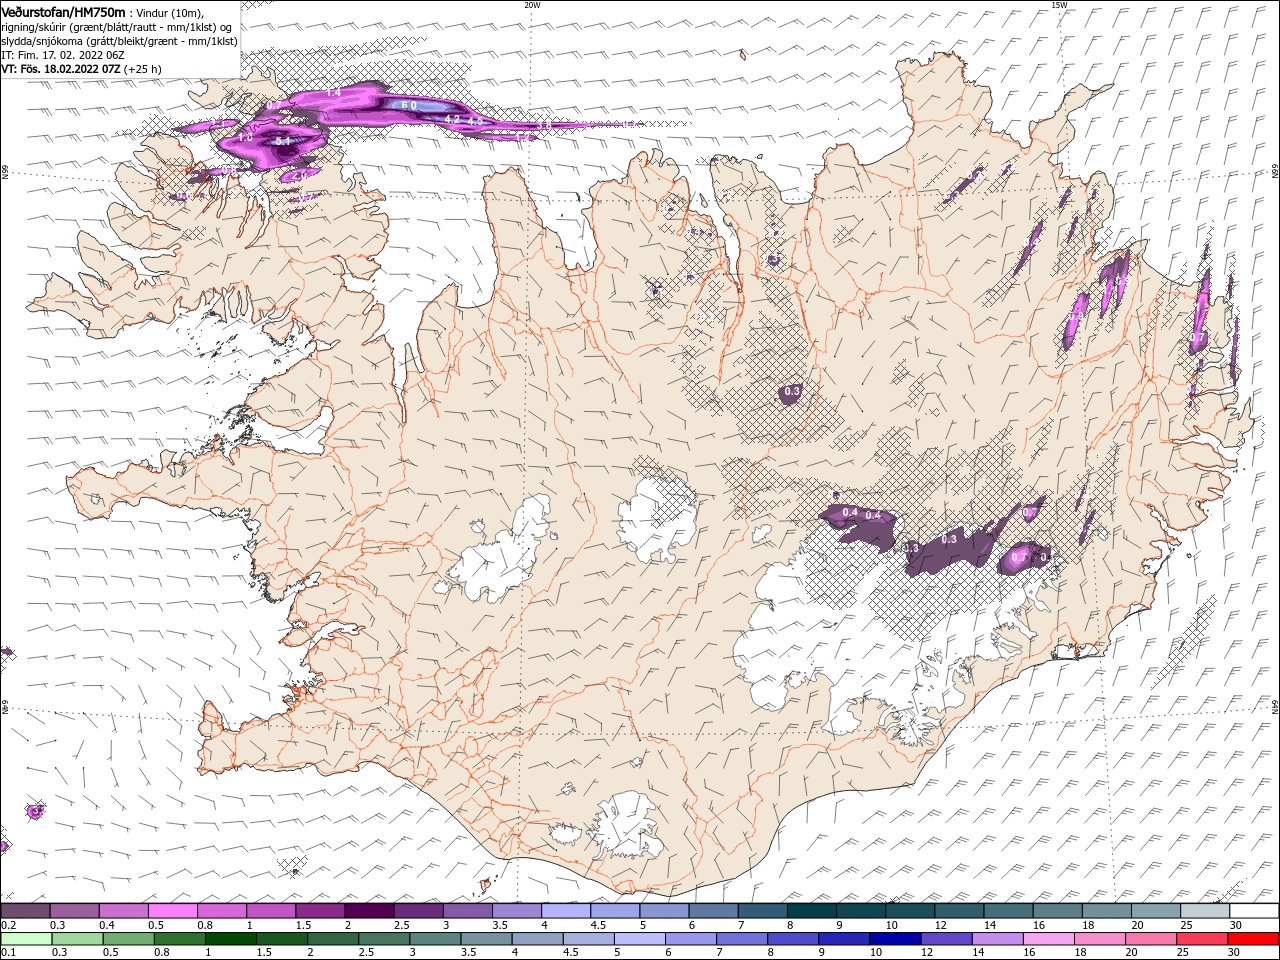Select upper legend swatch between 0.5 and 0.8
The width and height of the screenshot is (1280, 960).
(x=172, y=911)
